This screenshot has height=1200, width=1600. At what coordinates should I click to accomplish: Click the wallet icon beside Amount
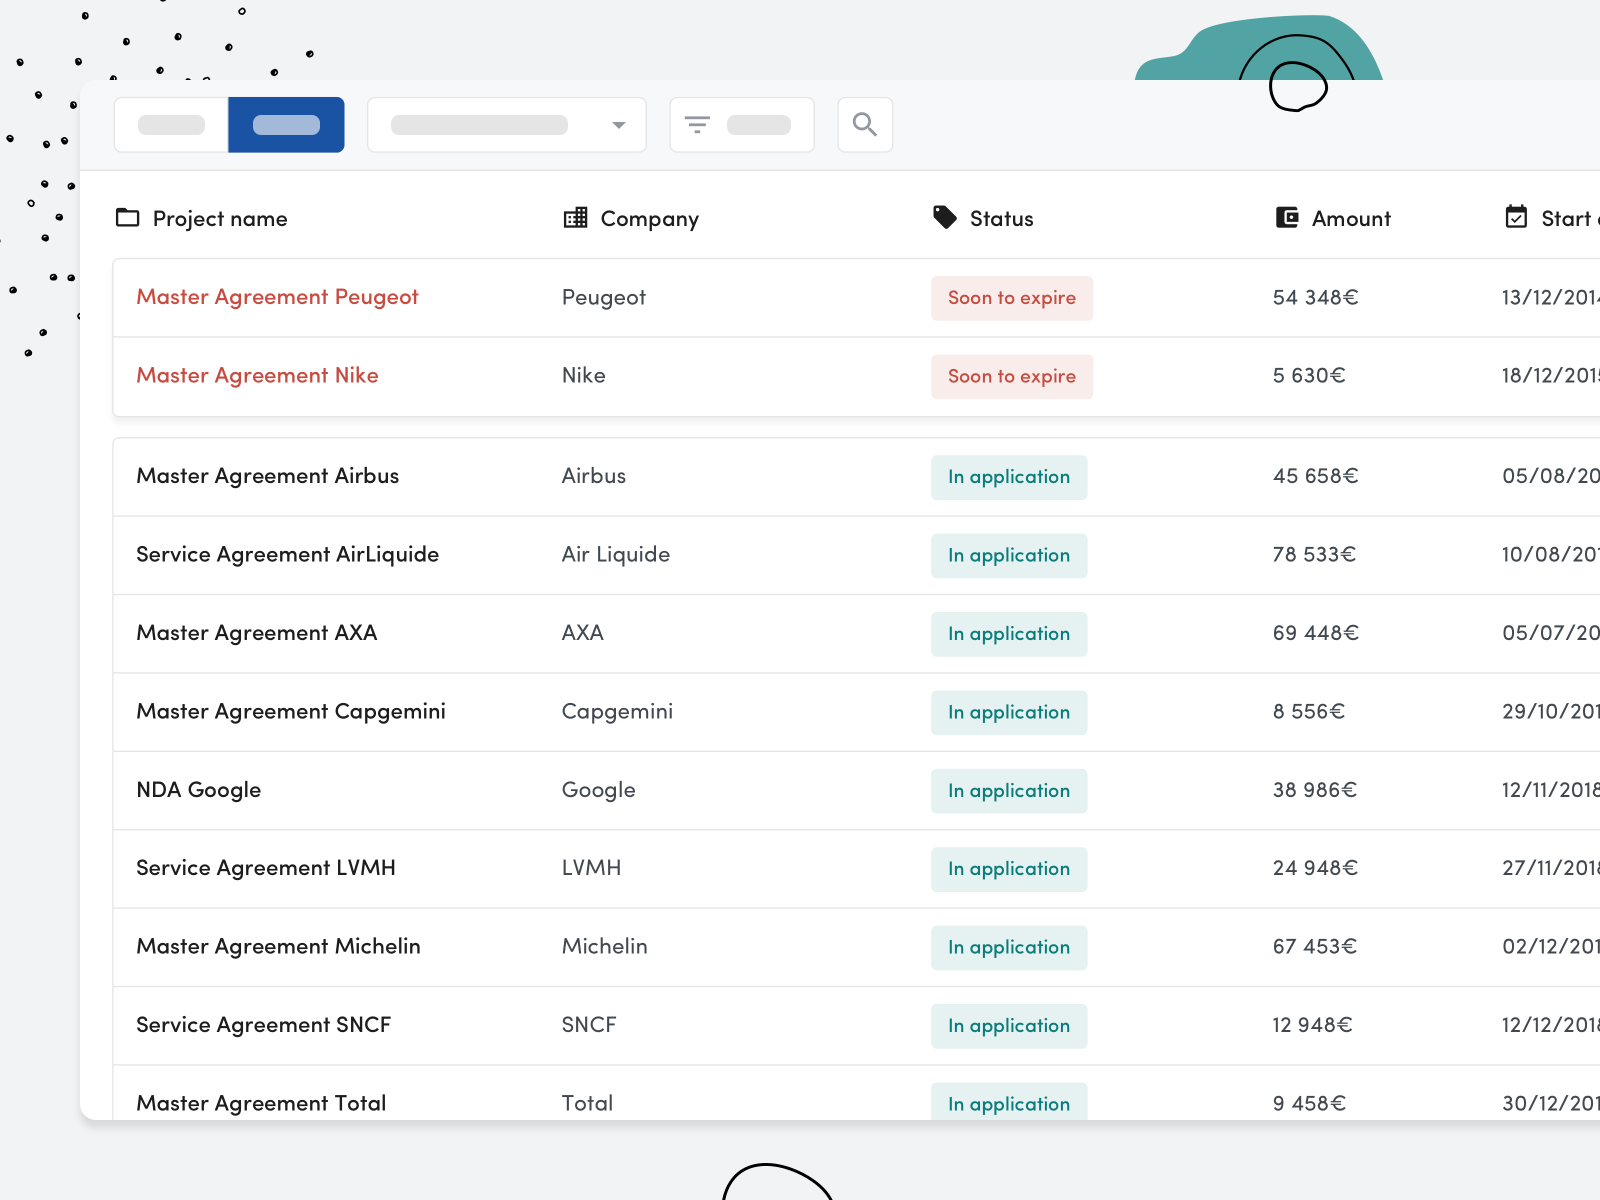click(1287, 218)
